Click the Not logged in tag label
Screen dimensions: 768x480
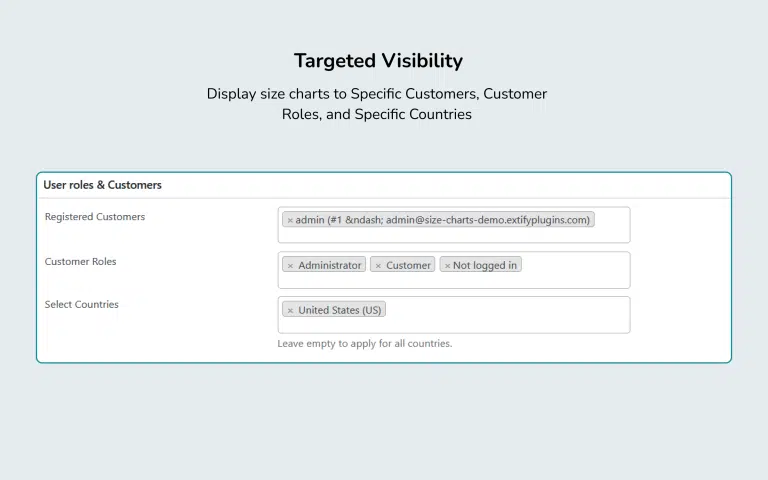click(484, 265)
